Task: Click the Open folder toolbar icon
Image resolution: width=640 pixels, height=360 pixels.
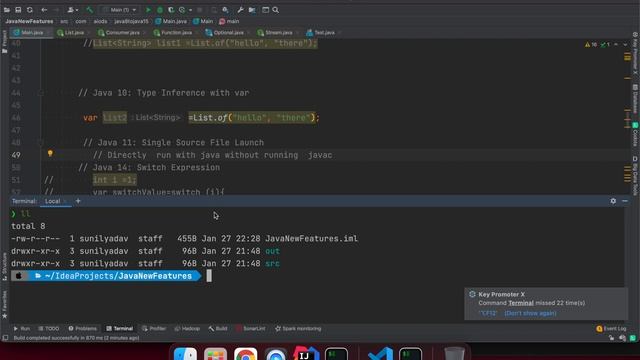Action: 7,10
